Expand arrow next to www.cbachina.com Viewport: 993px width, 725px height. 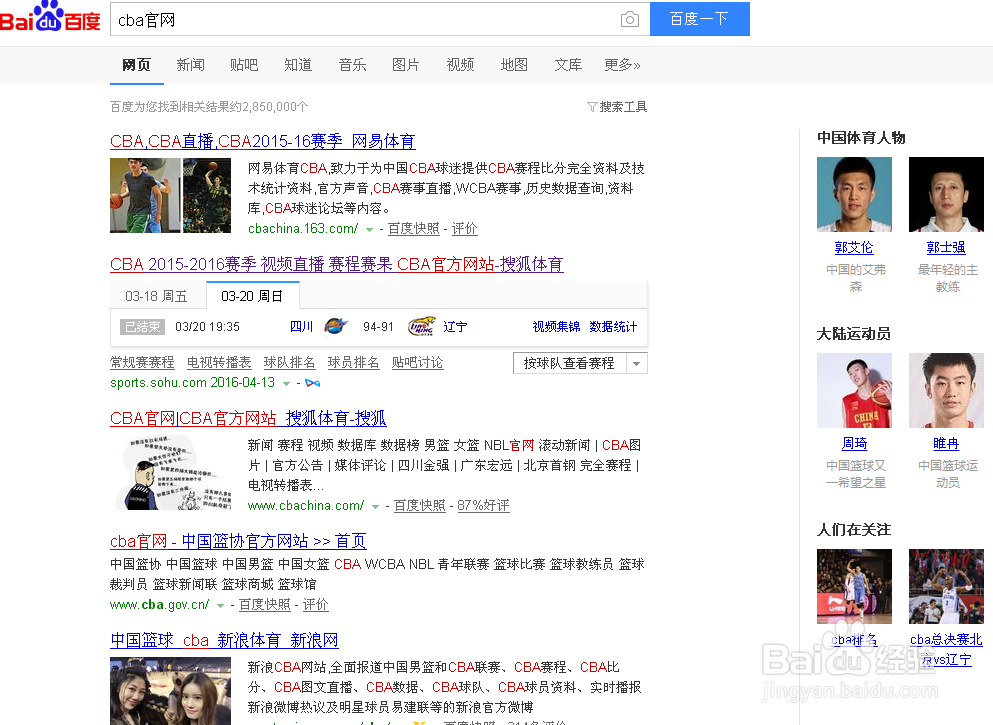[x=375, y=507]
